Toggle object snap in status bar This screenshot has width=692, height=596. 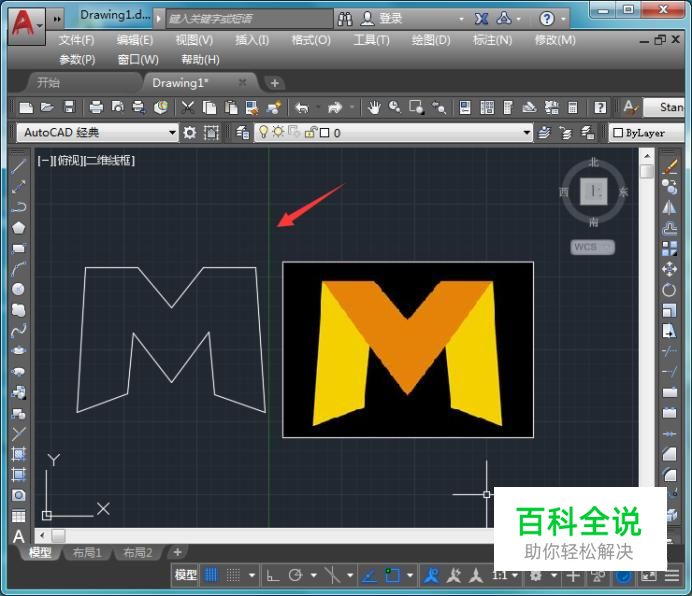click(392, 575)
